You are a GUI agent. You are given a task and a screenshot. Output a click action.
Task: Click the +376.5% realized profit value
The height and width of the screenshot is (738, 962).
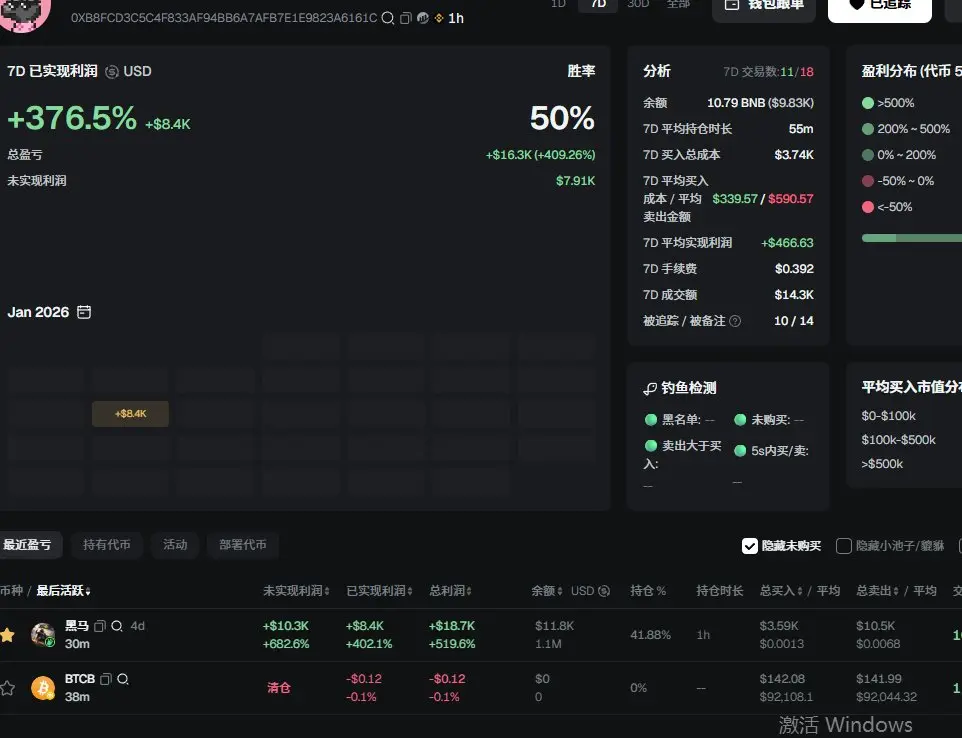[x=72, y=118]
